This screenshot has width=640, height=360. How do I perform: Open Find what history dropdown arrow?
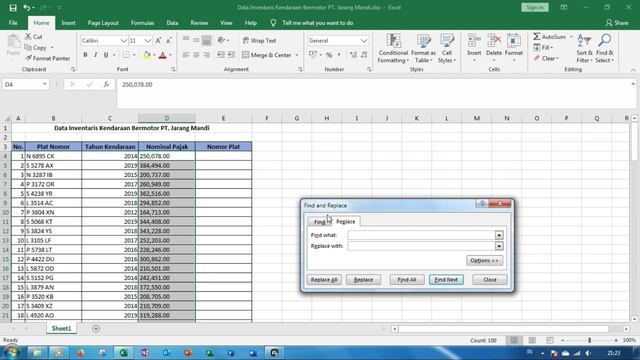click(x=499, y=235)
